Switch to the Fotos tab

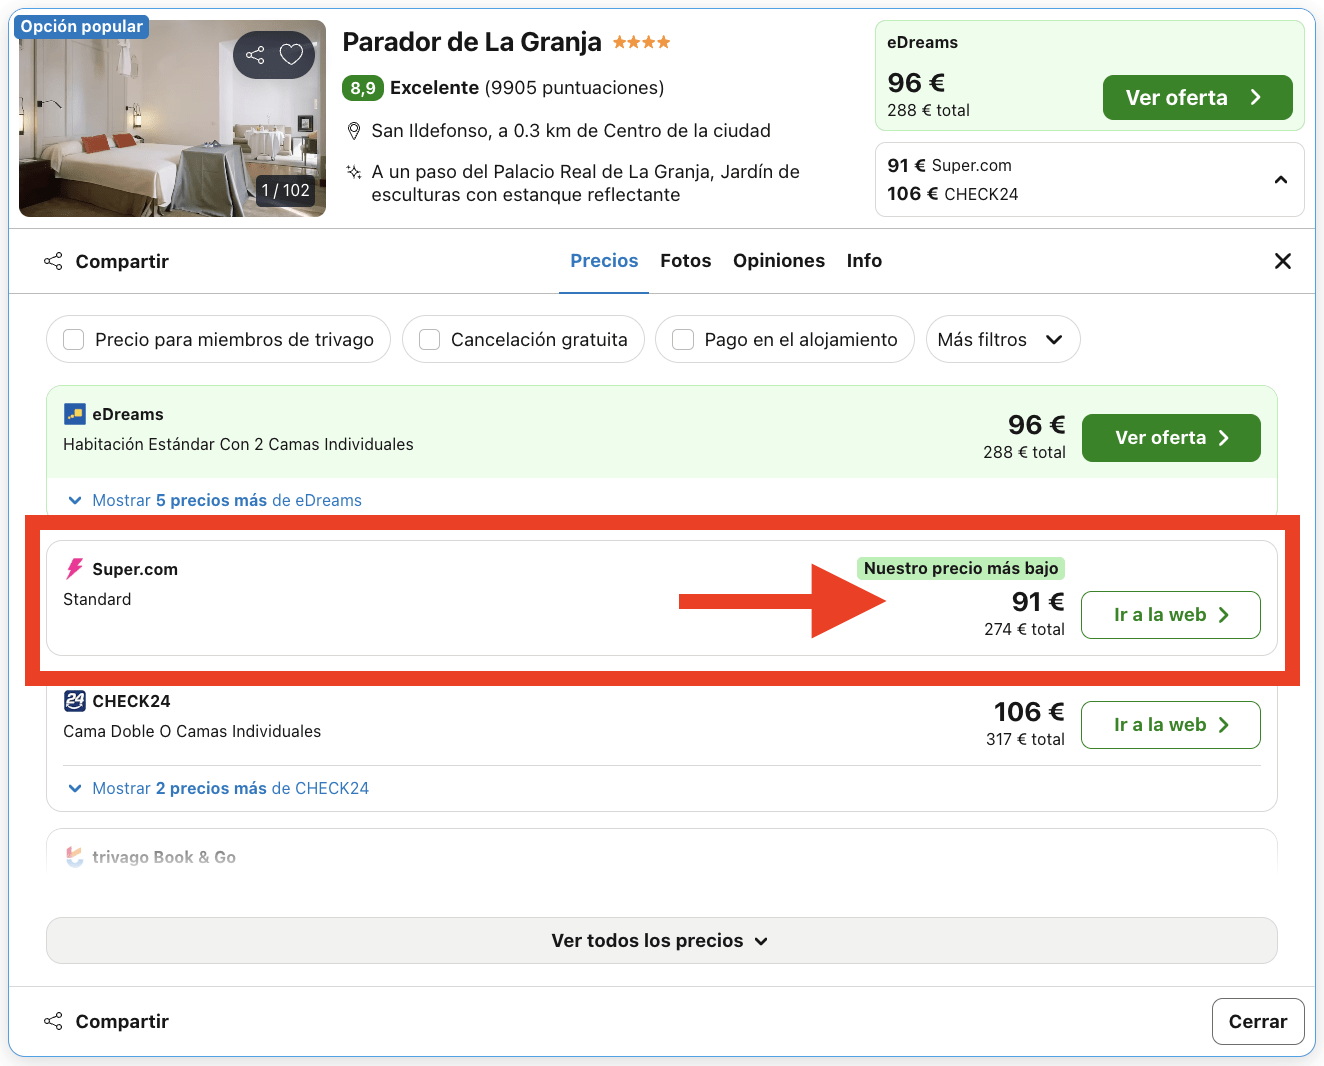tap(685, 261)
